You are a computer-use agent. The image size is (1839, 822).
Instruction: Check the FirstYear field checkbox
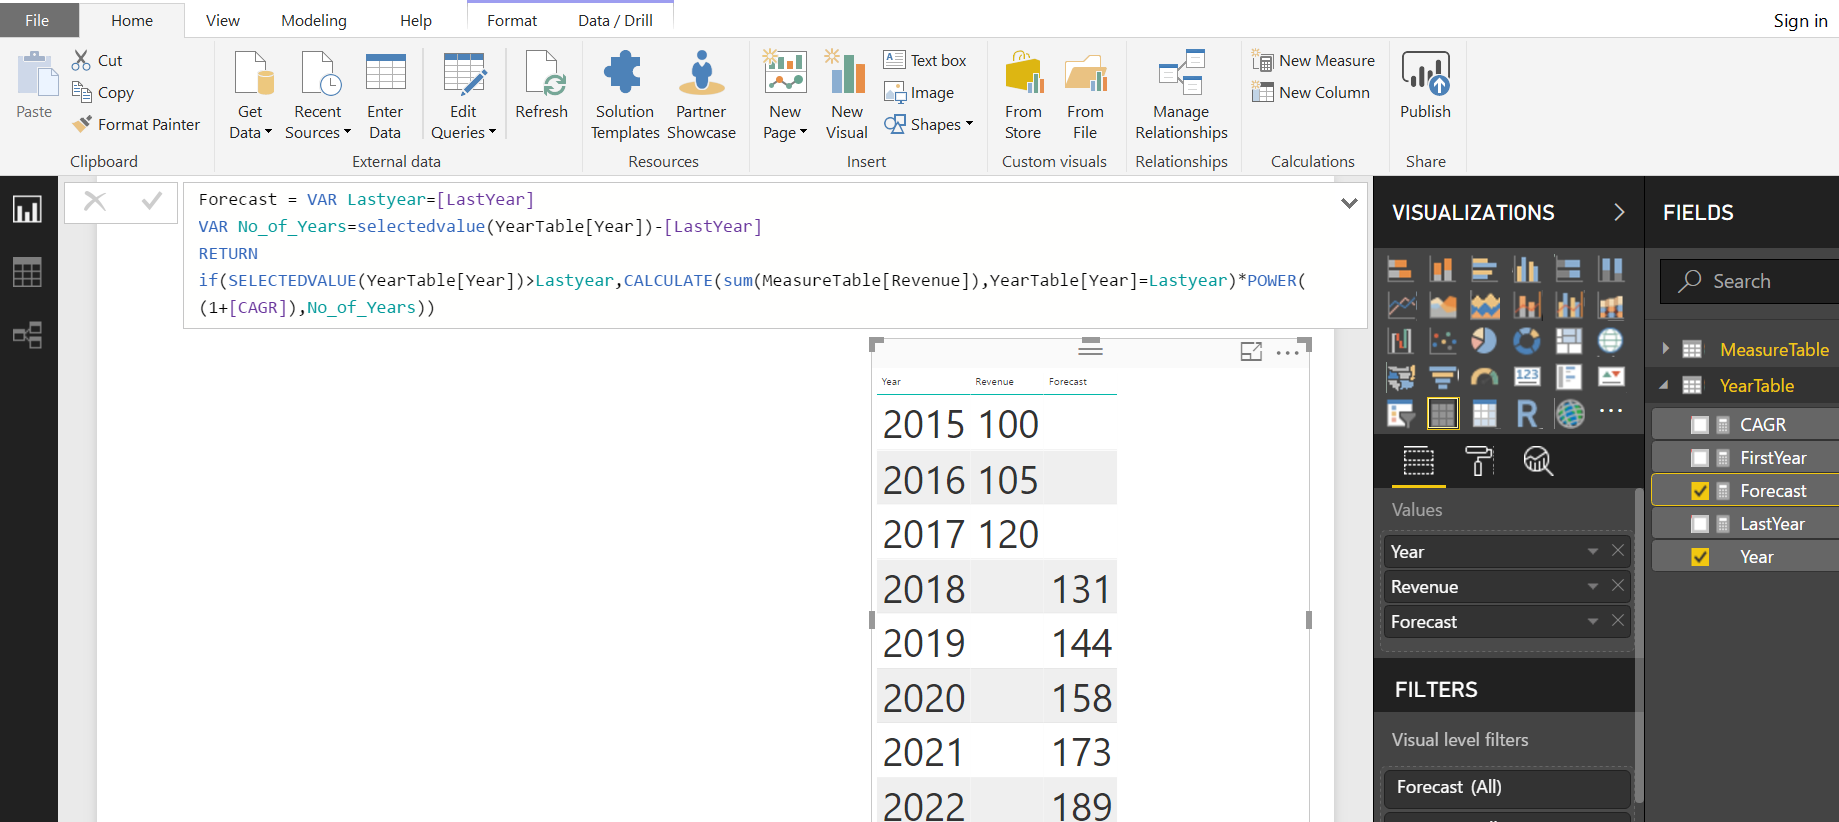1700,458
